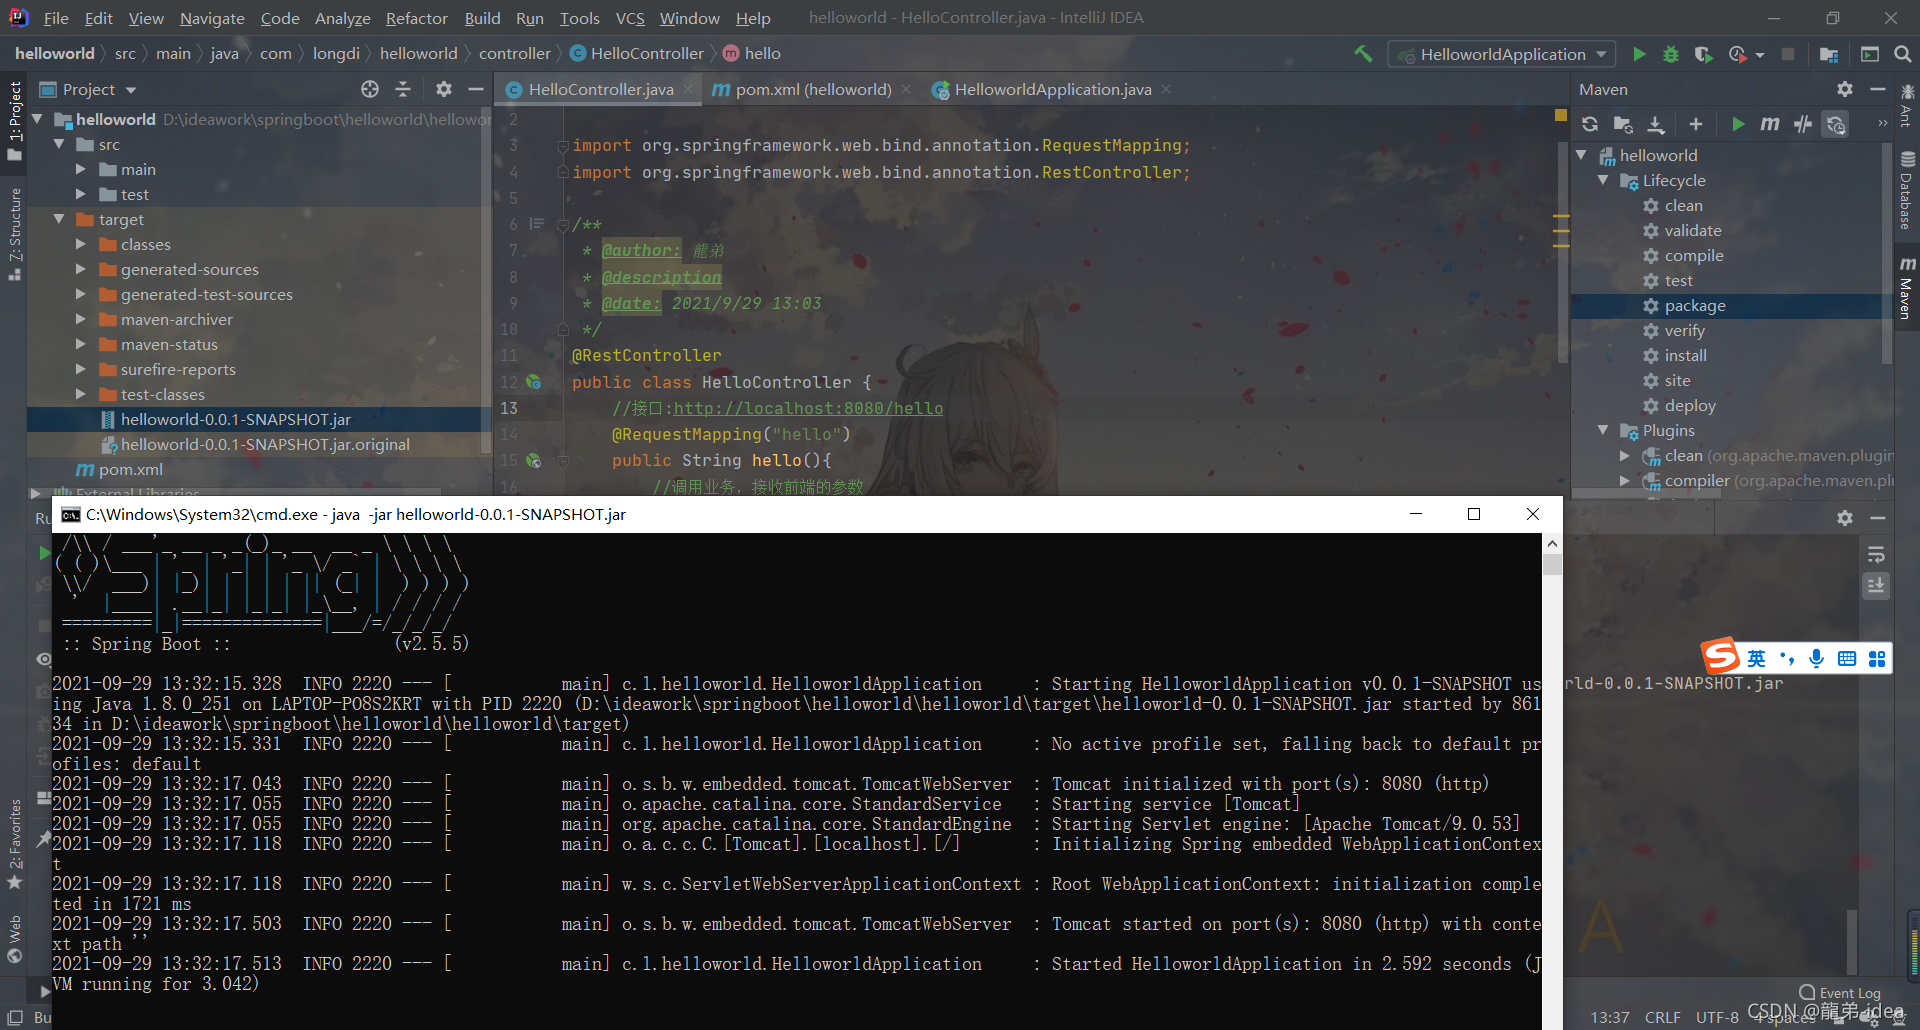The height and width of the screenshot is (1030, 1920).
Task: Click cmd window vertical scrollbar thumb
Action: coord(1552,564)
